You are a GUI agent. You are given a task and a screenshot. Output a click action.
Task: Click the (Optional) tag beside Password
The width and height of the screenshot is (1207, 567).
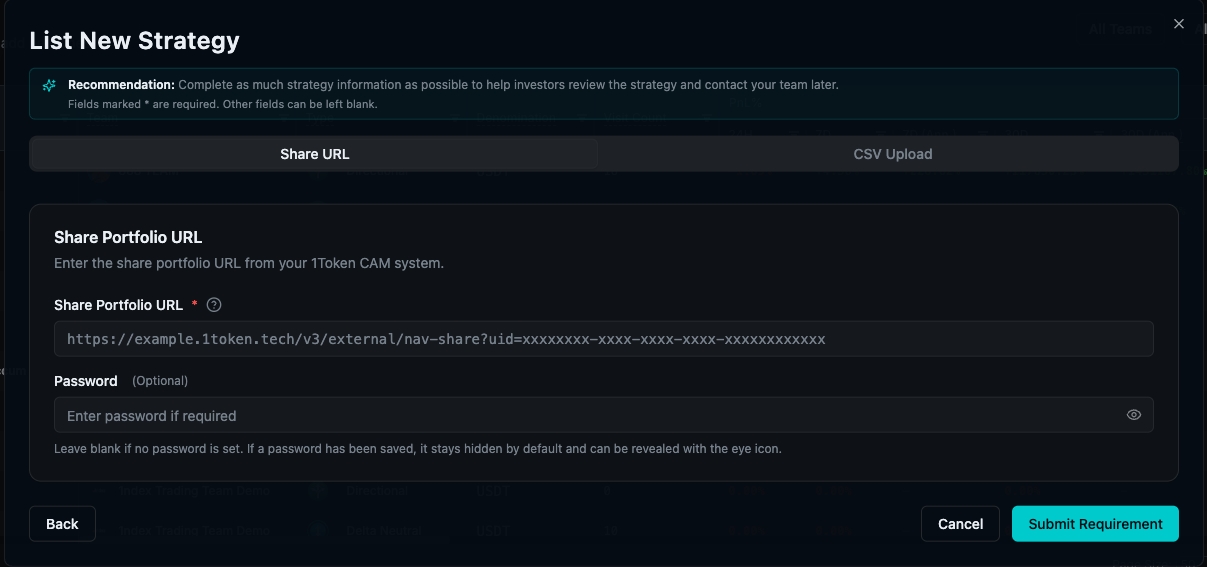point(160,381)
